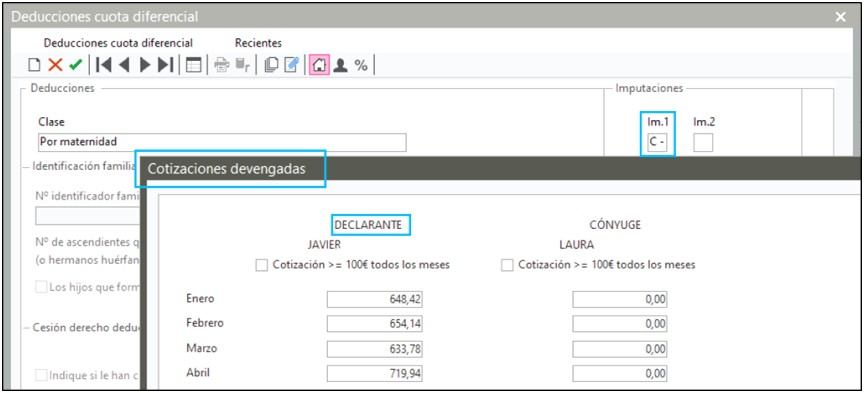The width and height of the screenshot is (864, 393).
Task: Go to the first record
Action: click(x=103, y=65)
